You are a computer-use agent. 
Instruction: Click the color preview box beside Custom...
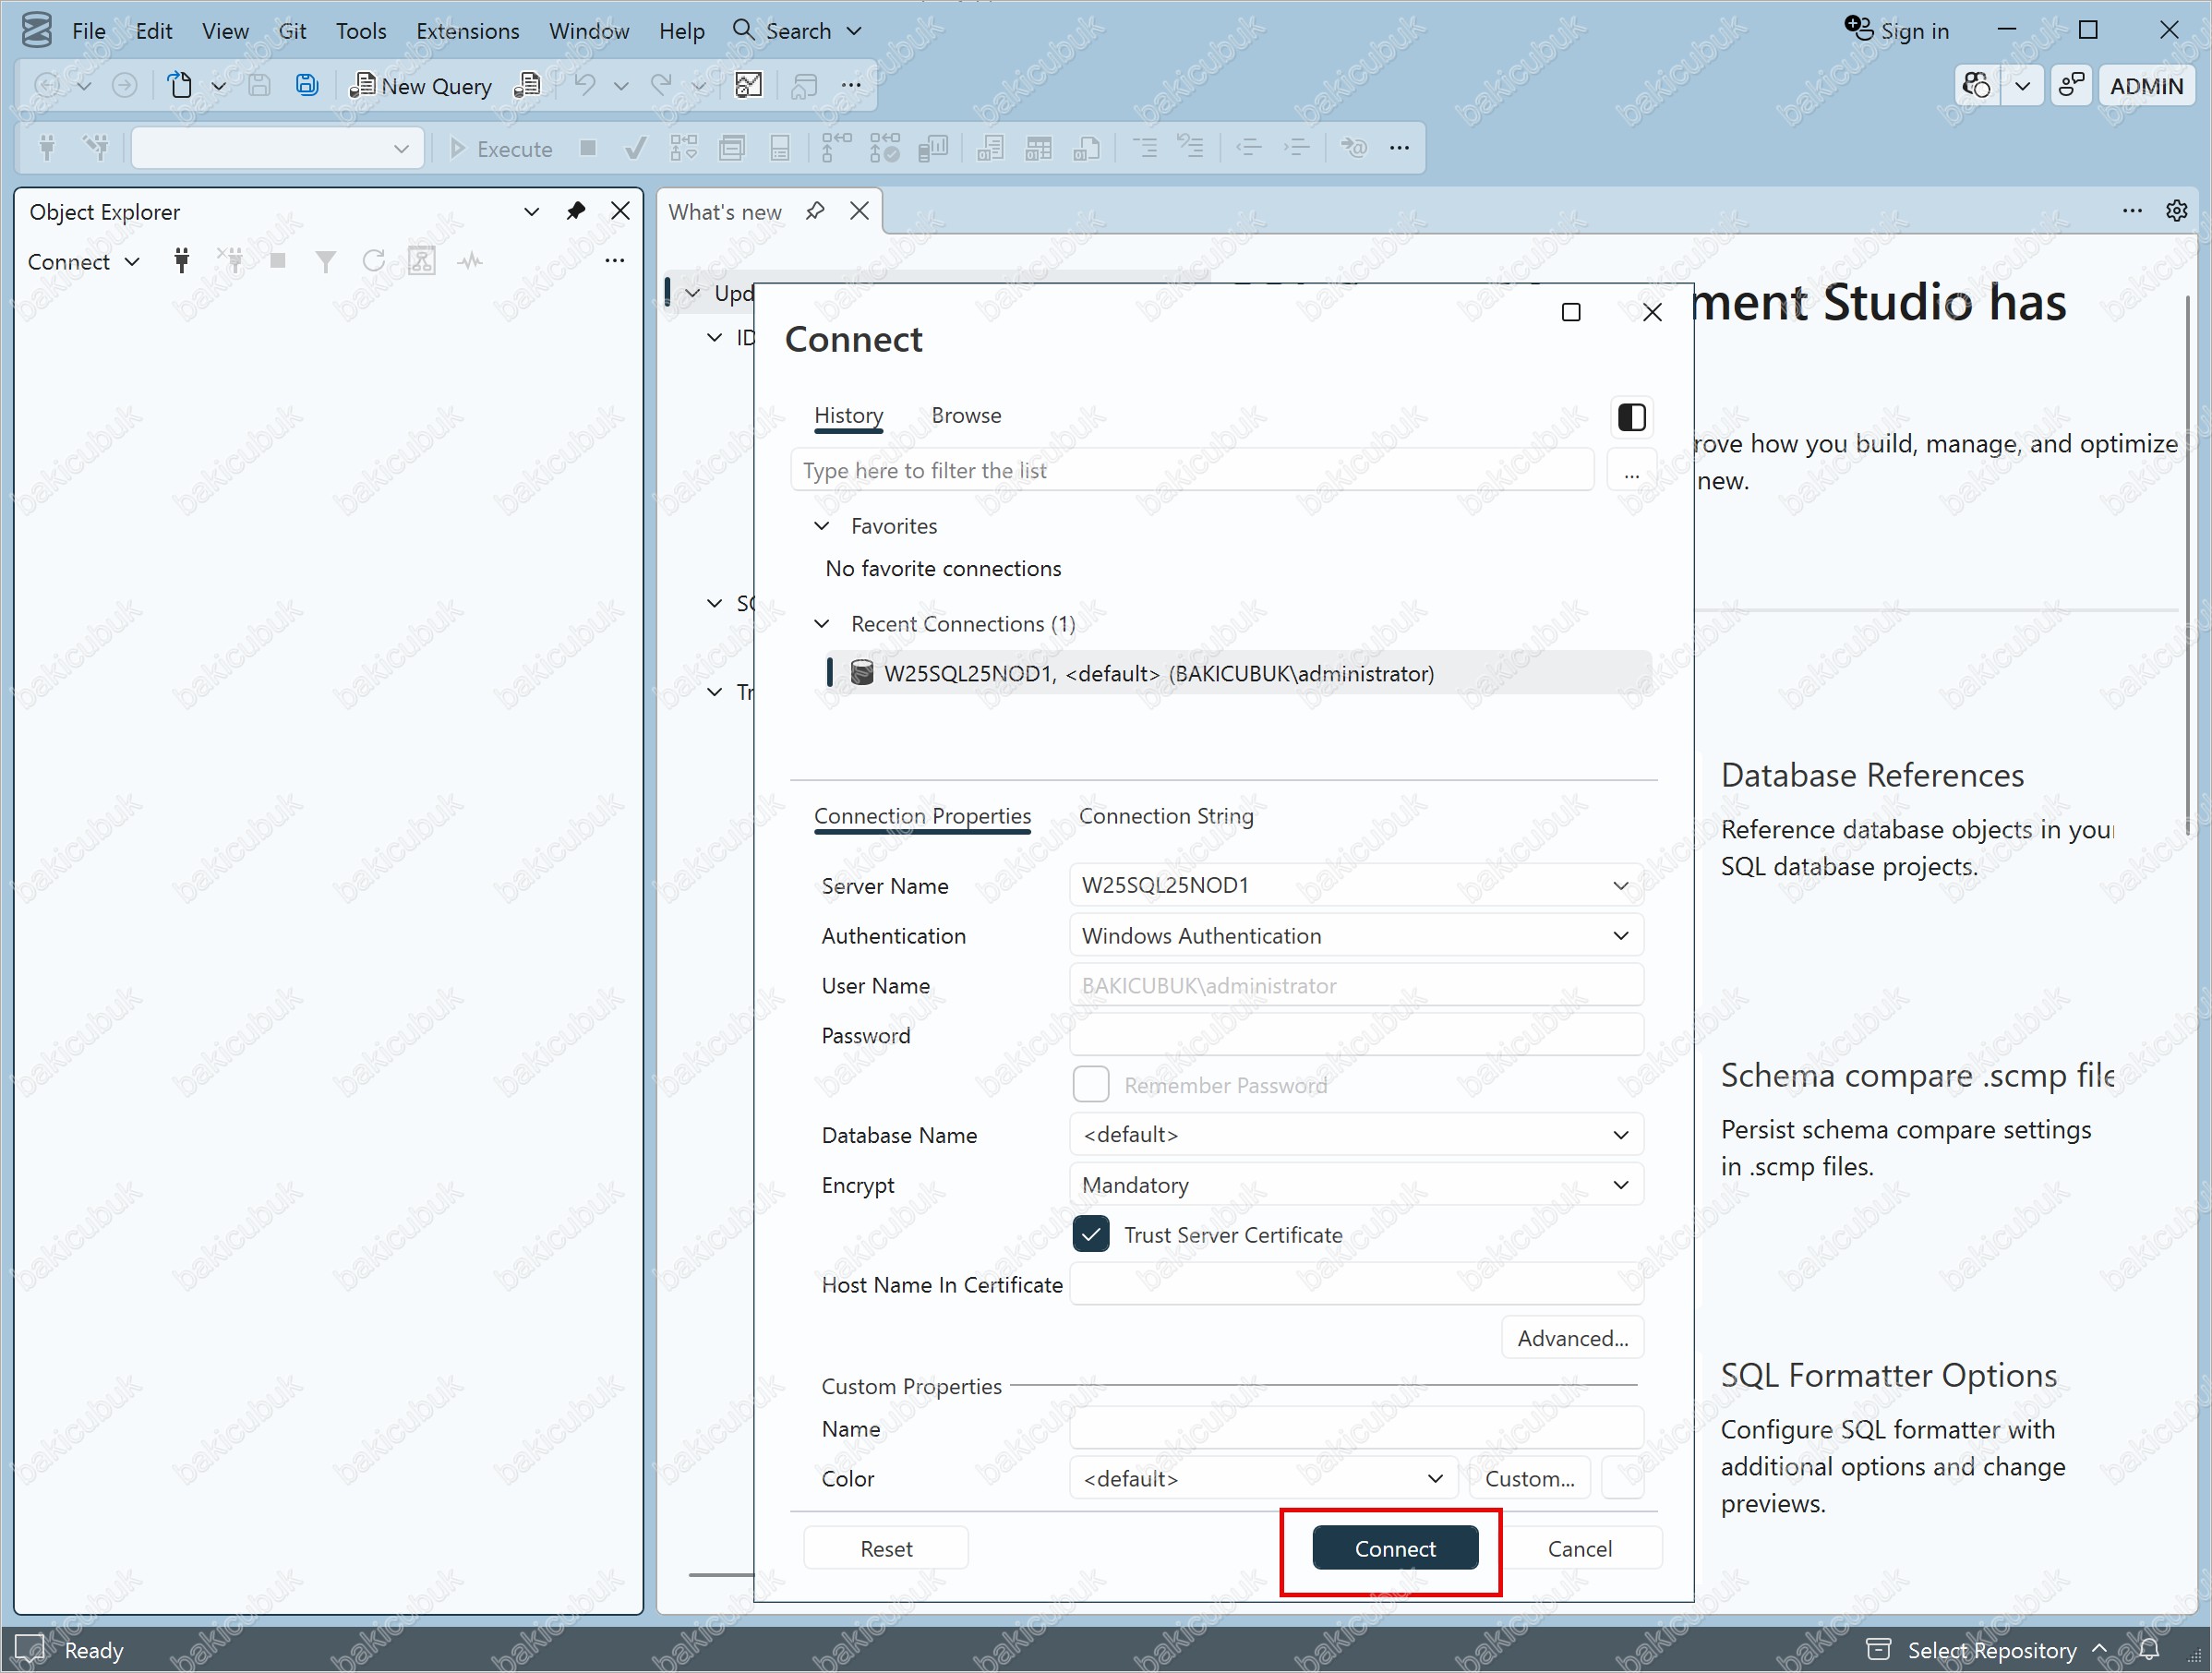click(x=1623, y=1478)
